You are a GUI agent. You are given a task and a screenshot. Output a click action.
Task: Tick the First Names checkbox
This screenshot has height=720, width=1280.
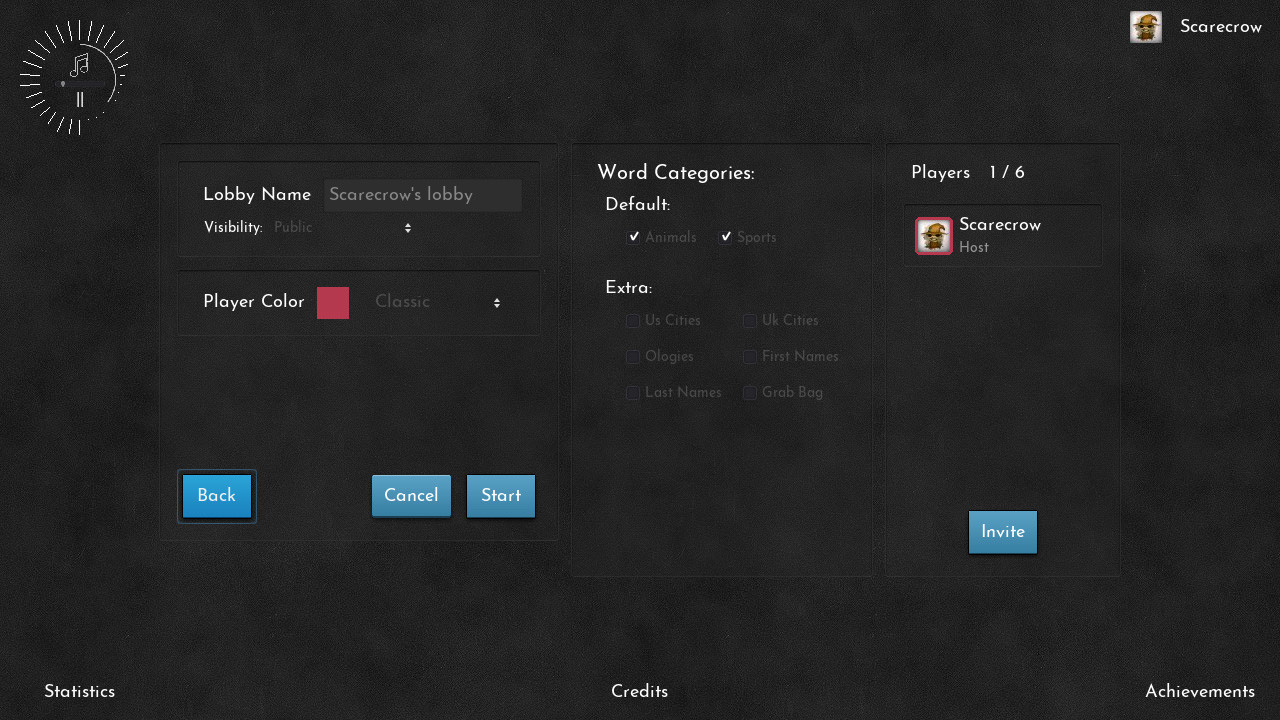(x=750, y=357)
